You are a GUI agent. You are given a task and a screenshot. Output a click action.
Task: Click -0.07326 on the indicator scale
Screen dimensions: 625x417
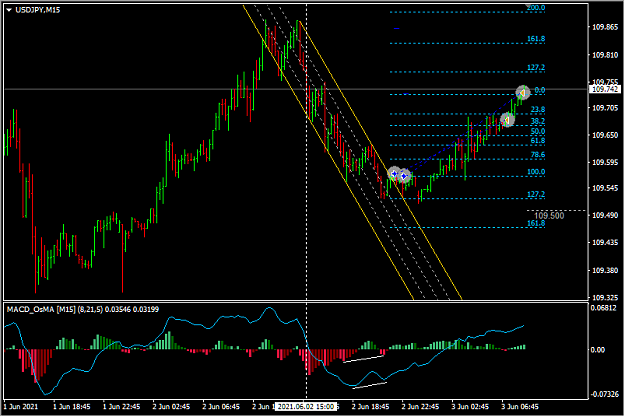[x=605, y=394]
